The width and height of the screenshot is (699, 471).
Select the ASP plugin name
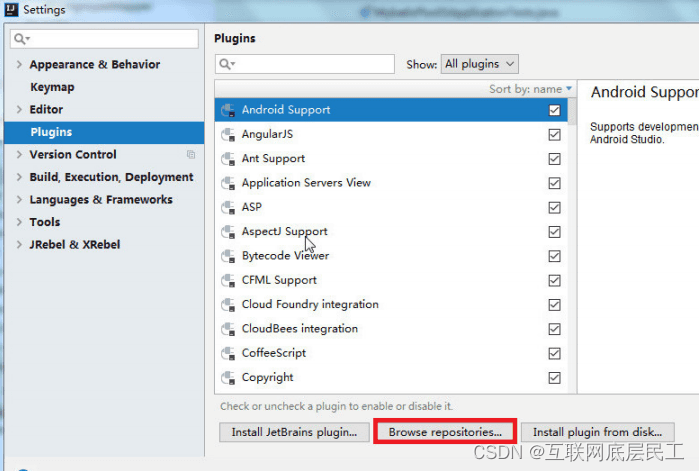click(x=251, y=207)
